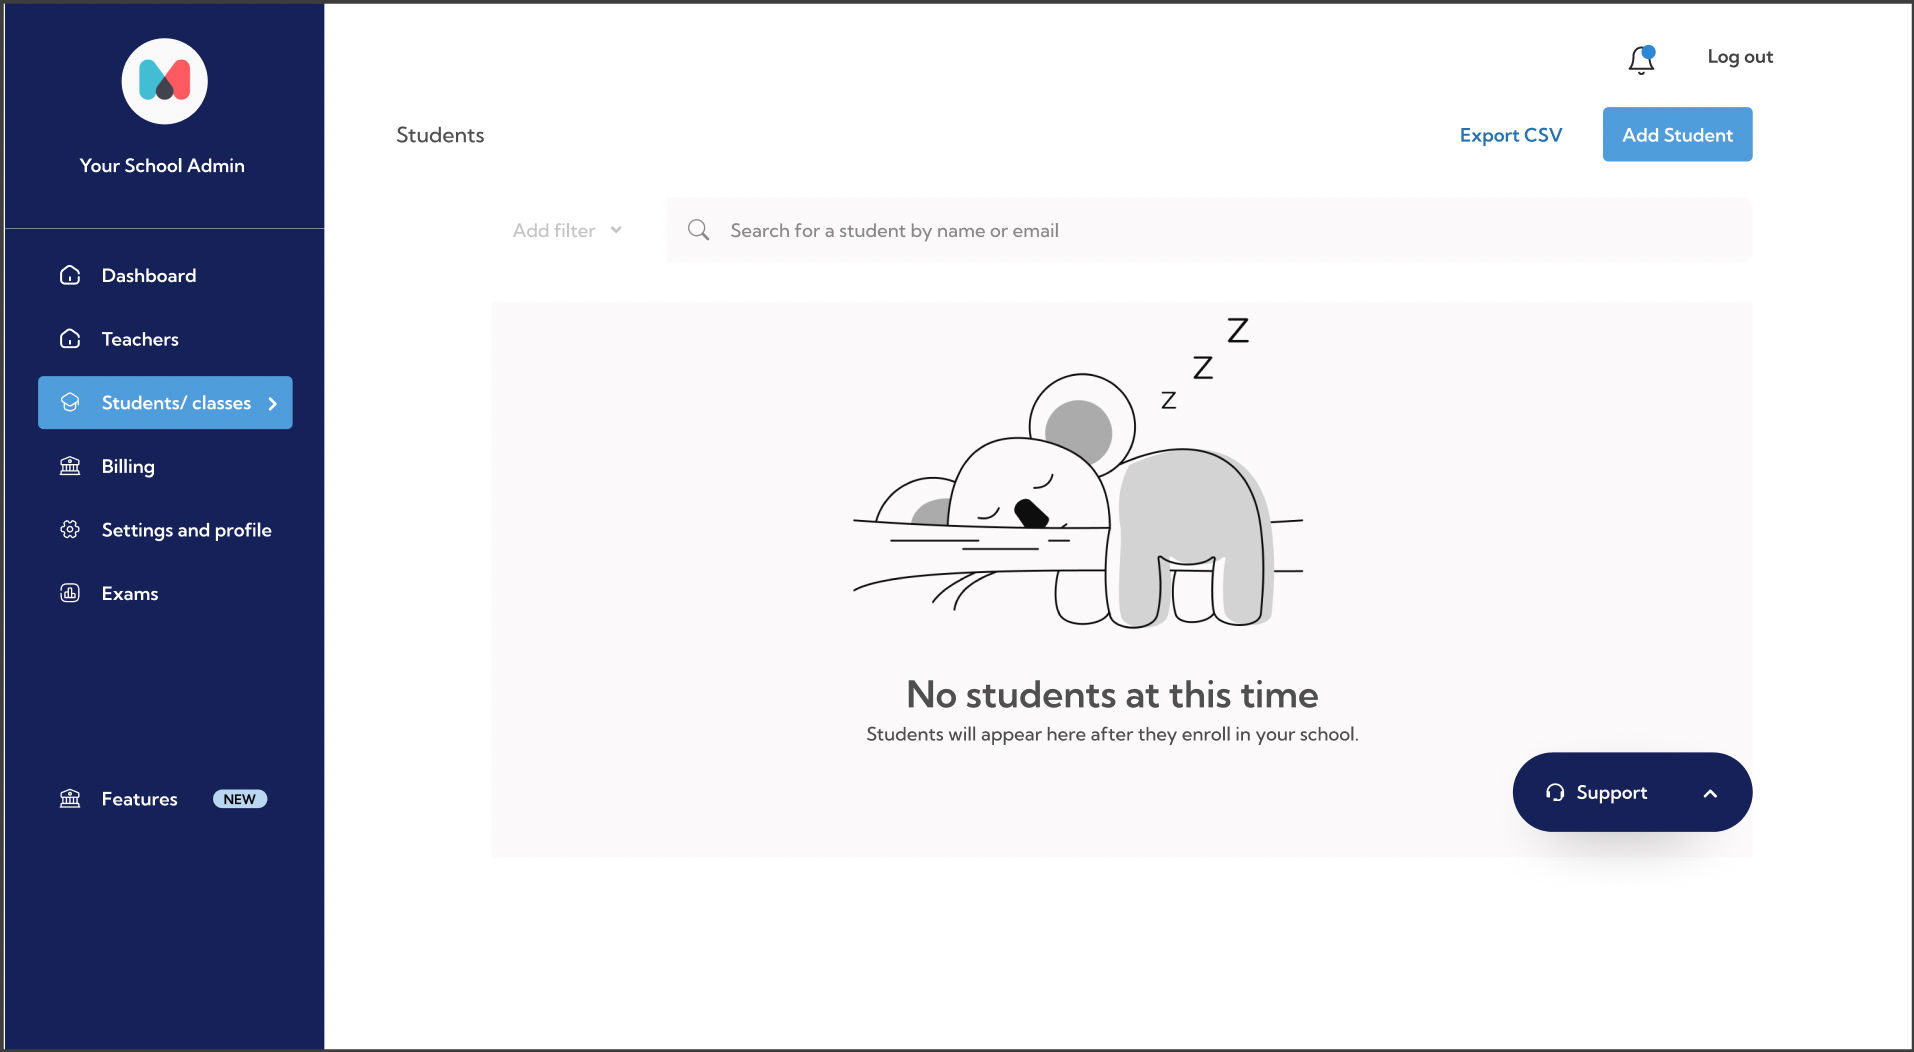Click the sleeping koala illustration

click(1078, 472)
